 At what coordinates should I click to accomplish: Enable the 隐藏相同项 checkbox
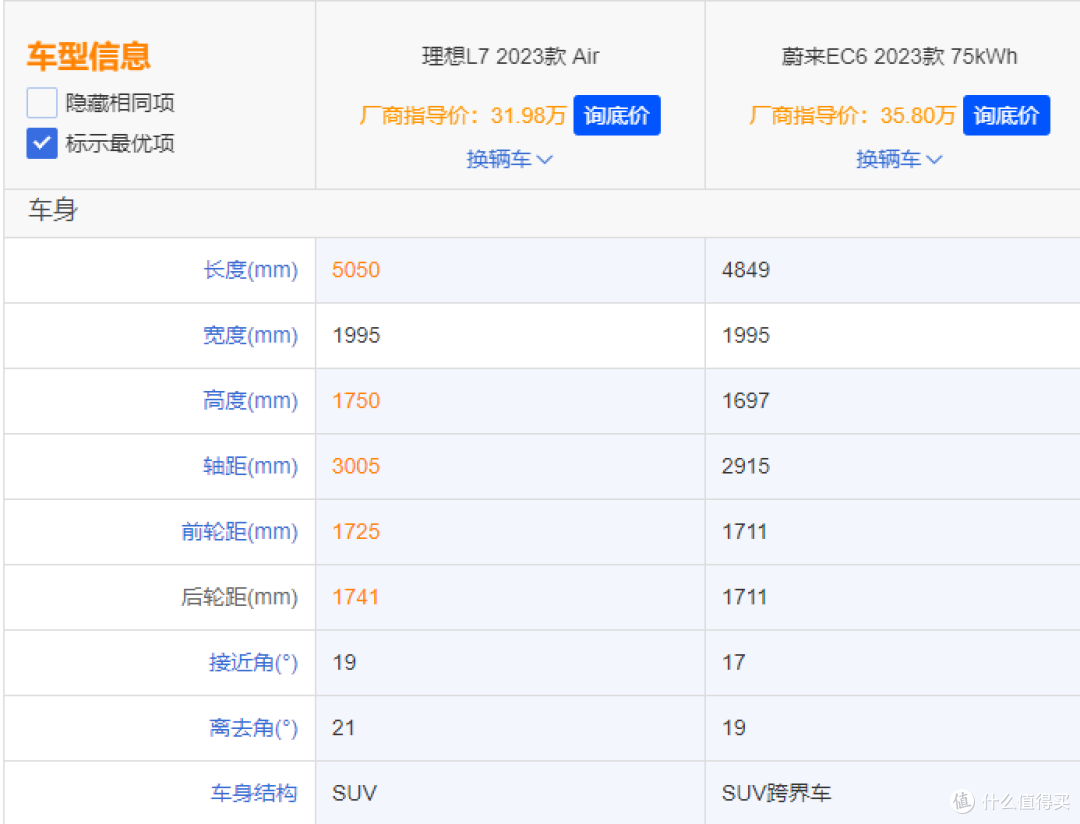pyautogui.click(x=42, y=103)
